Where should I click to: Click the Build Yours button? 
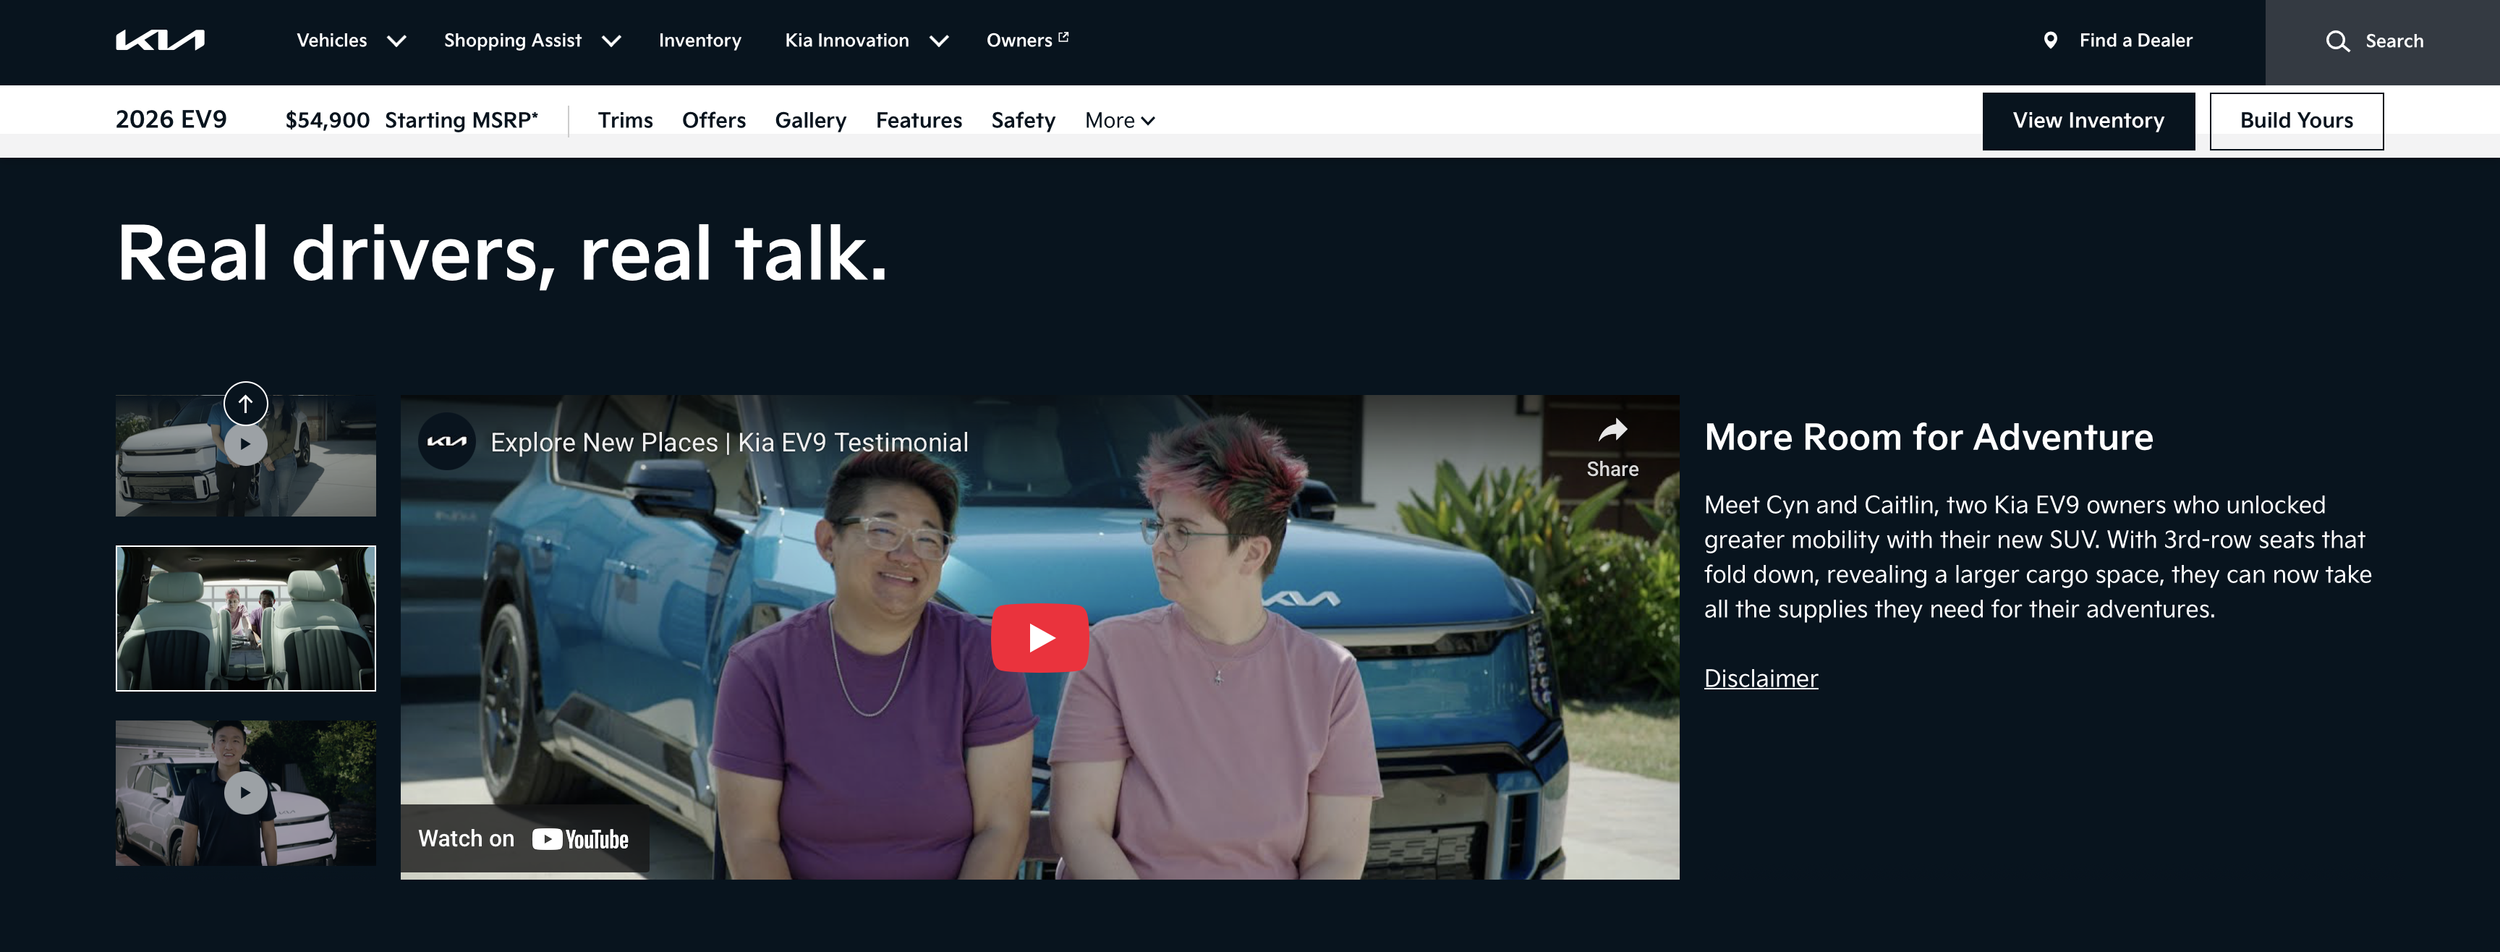tap(2296, 121)
